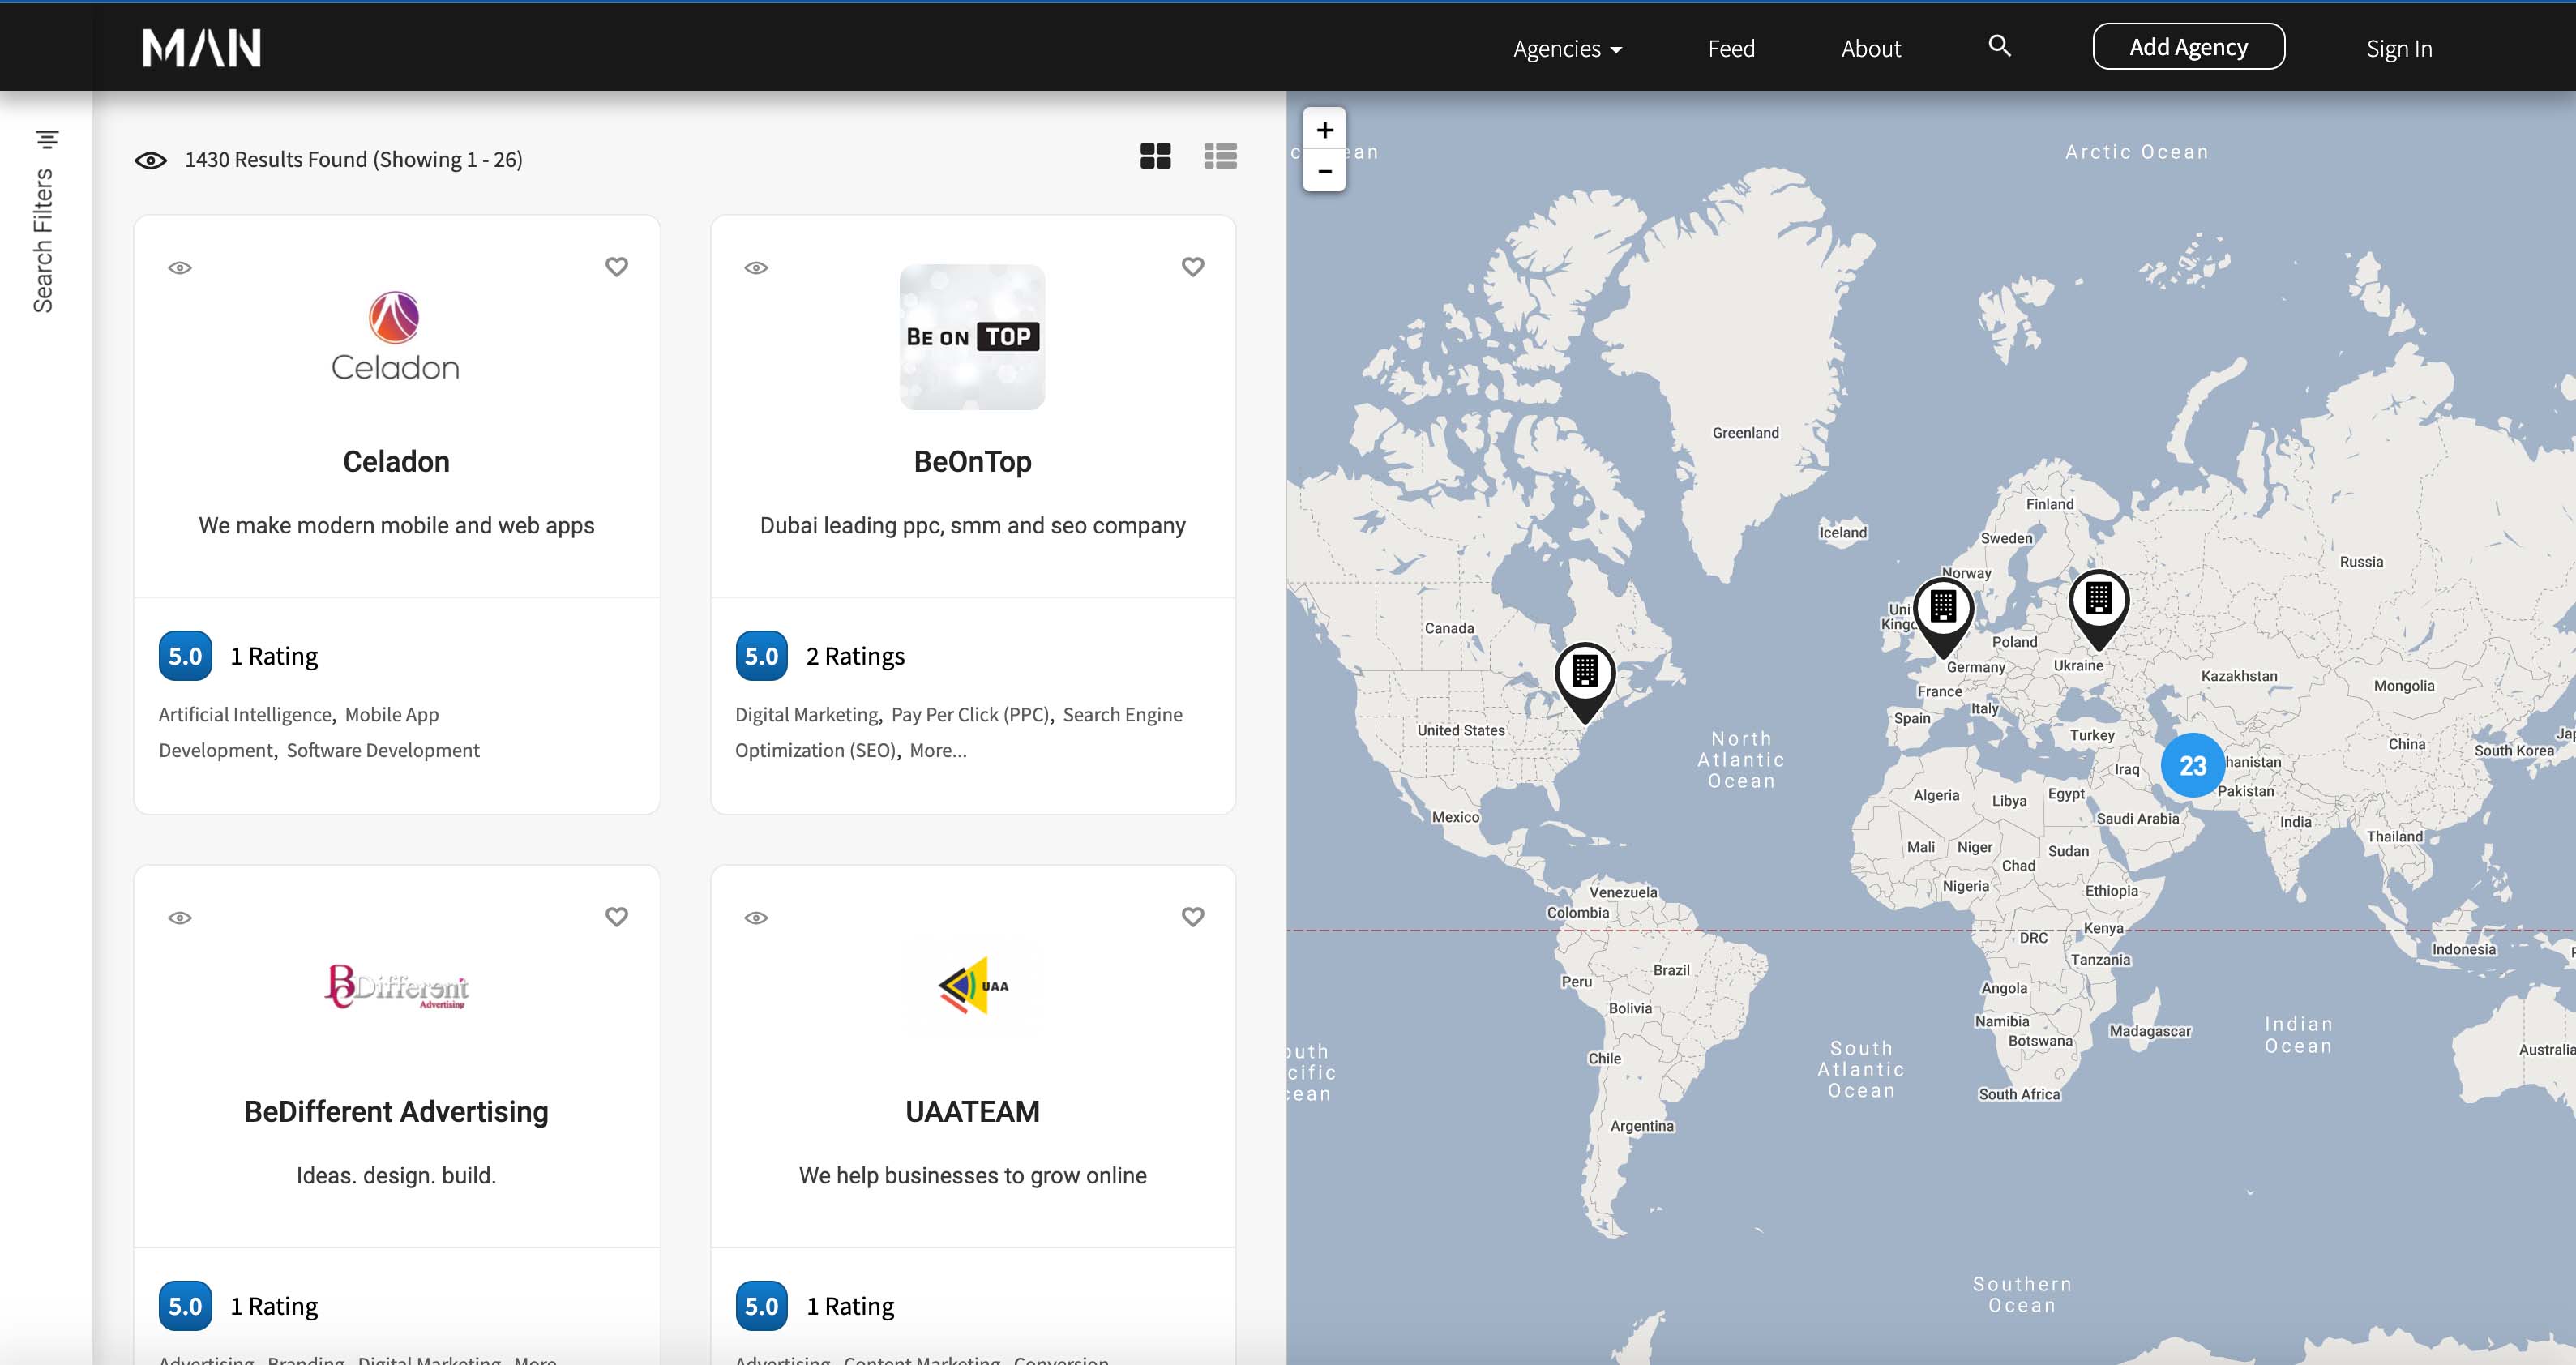2576x1365 pixels.
Task: Click the search magnifier icon in header
Action: click(x=1999, y=46)
